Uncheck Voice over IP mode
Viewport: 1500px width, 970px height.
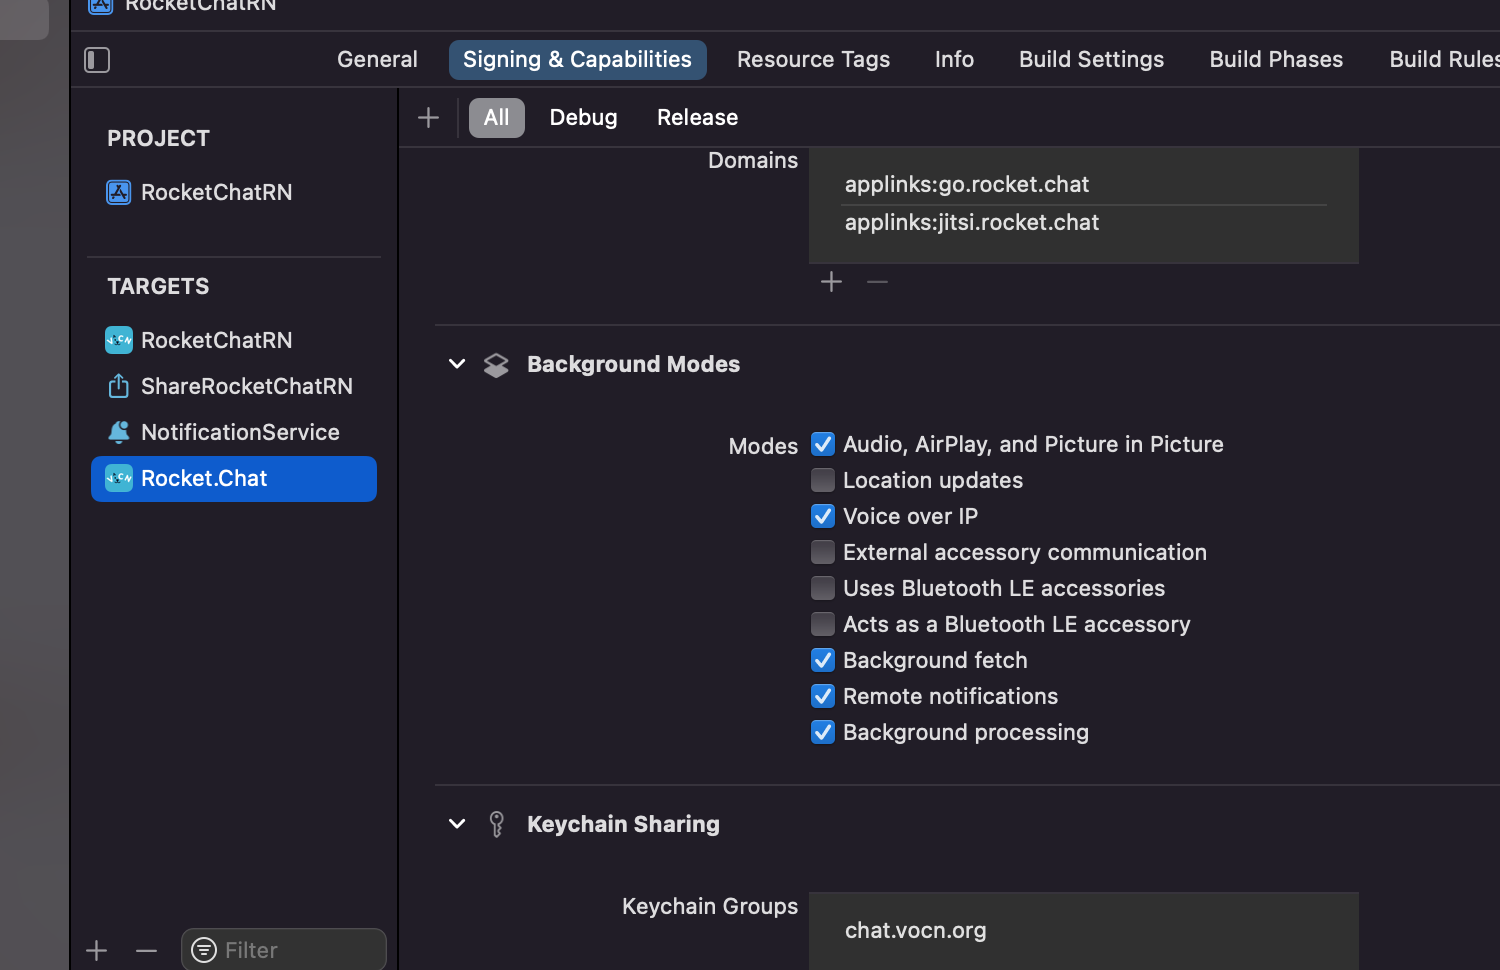click(x=823, y=516)
